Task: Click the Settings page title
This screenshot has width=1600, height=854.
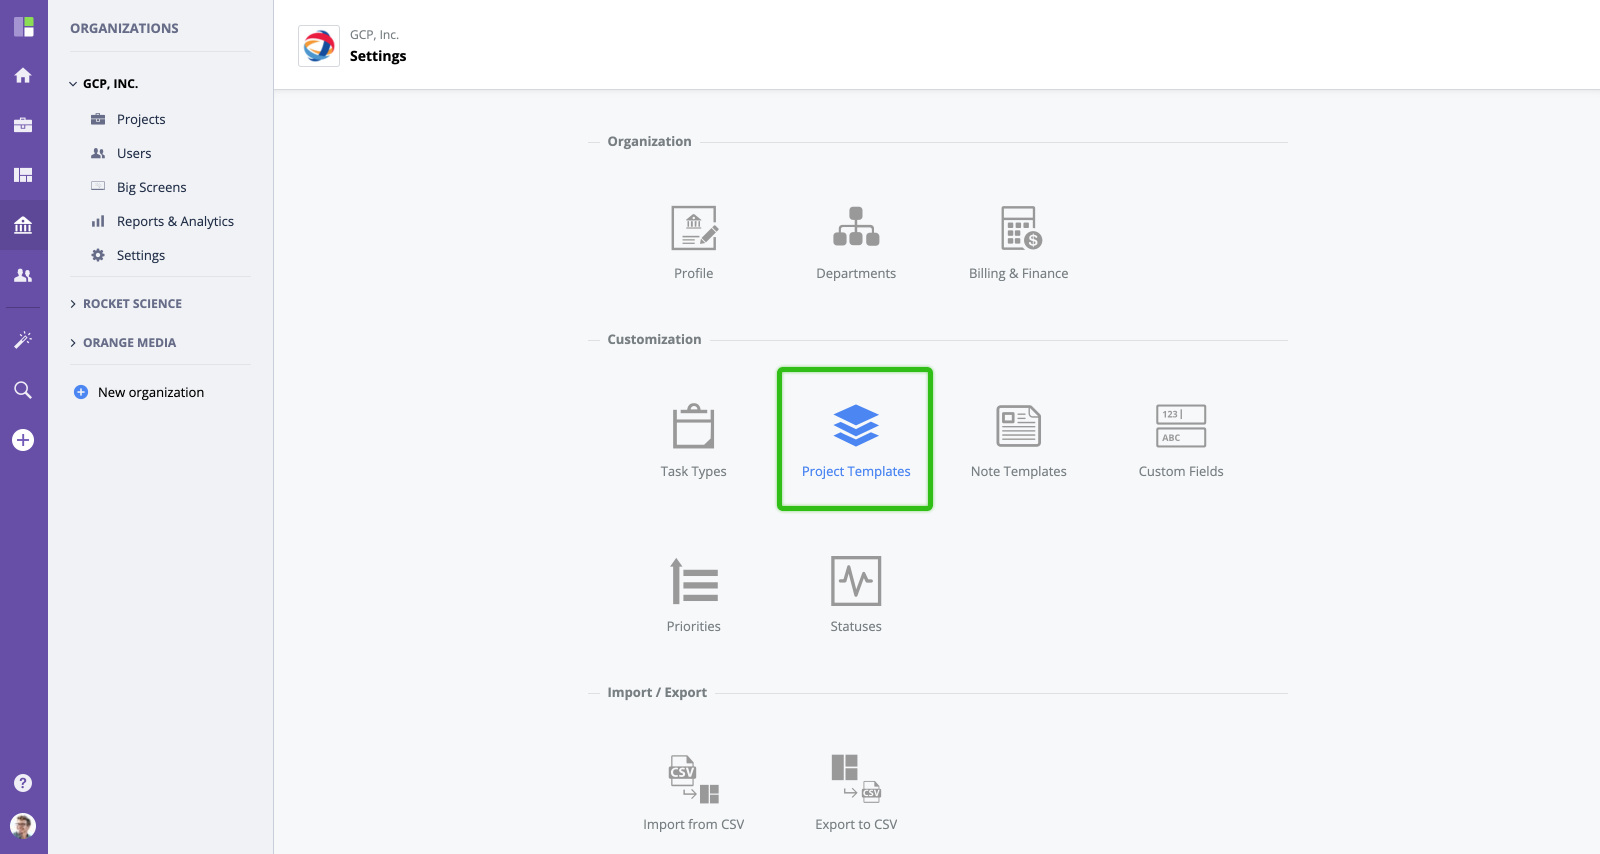Action: tap(378, 56)
